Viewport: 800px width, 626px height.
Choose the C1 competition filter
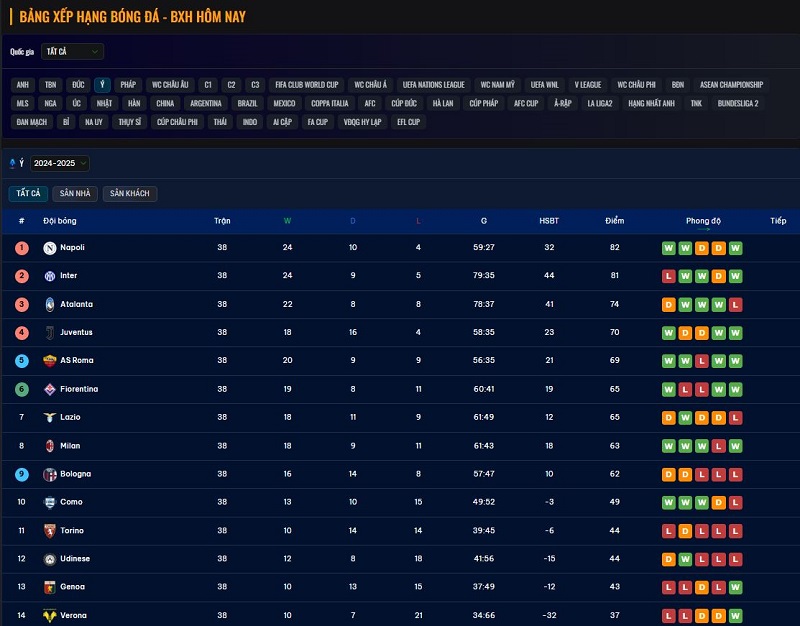pos(208,85)
